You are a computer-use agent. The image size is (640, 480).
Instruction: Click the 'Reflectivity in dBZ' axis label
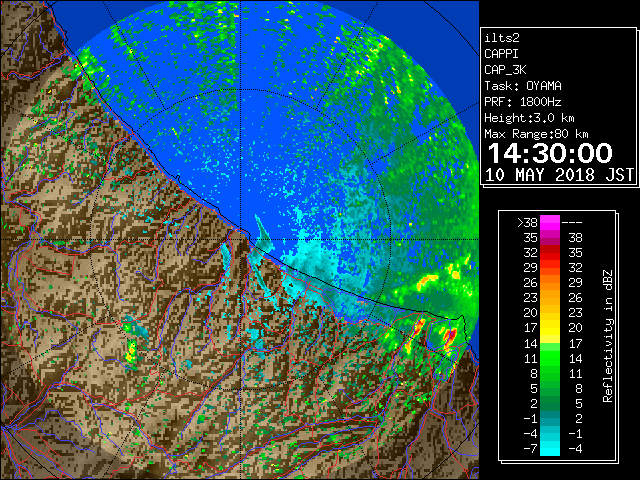(608, 336)
